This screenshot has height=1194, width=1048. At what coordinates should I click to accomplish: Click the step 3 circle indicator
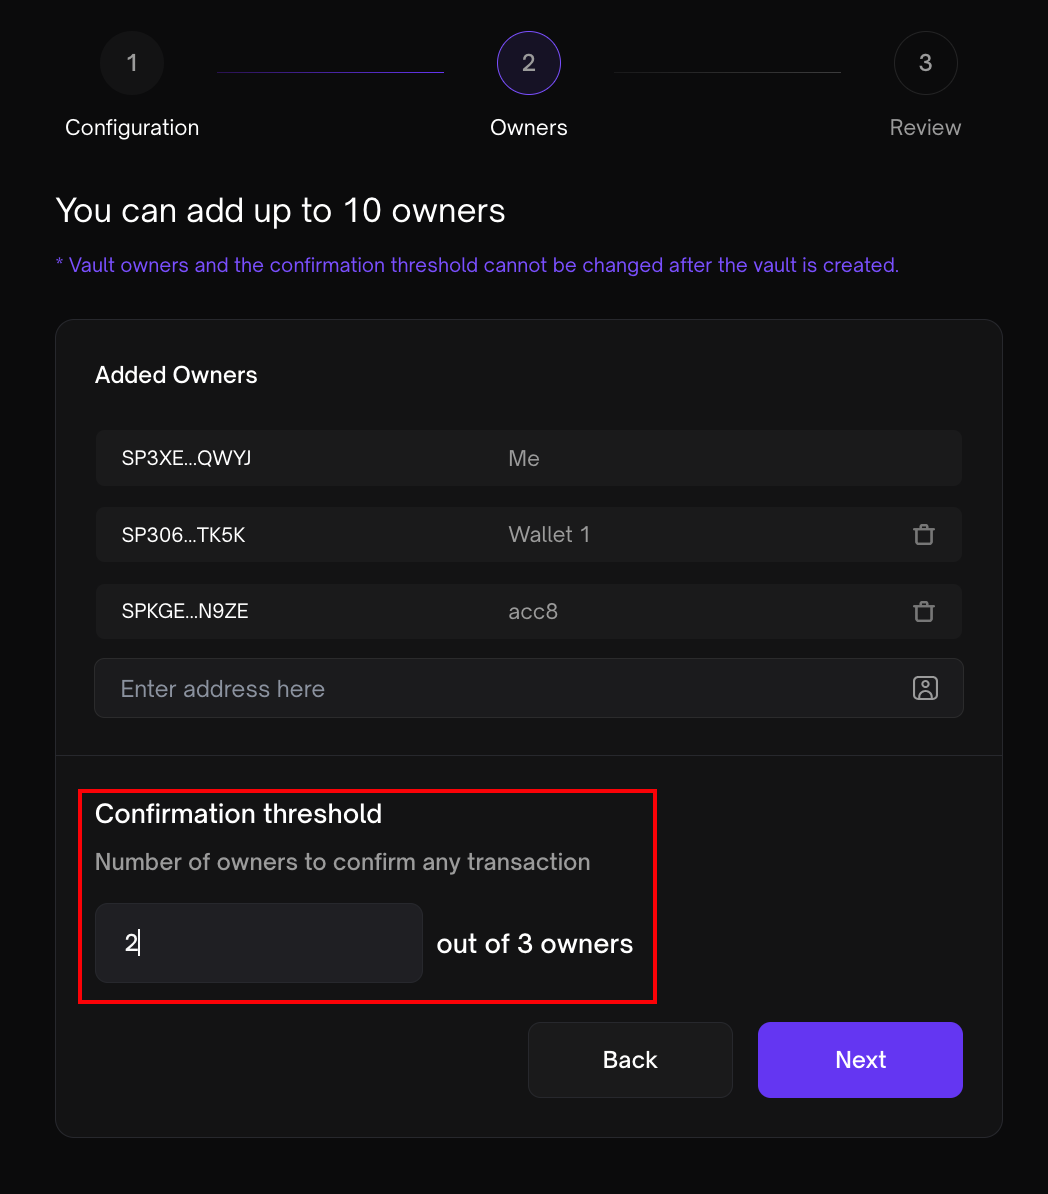(925, 63)
